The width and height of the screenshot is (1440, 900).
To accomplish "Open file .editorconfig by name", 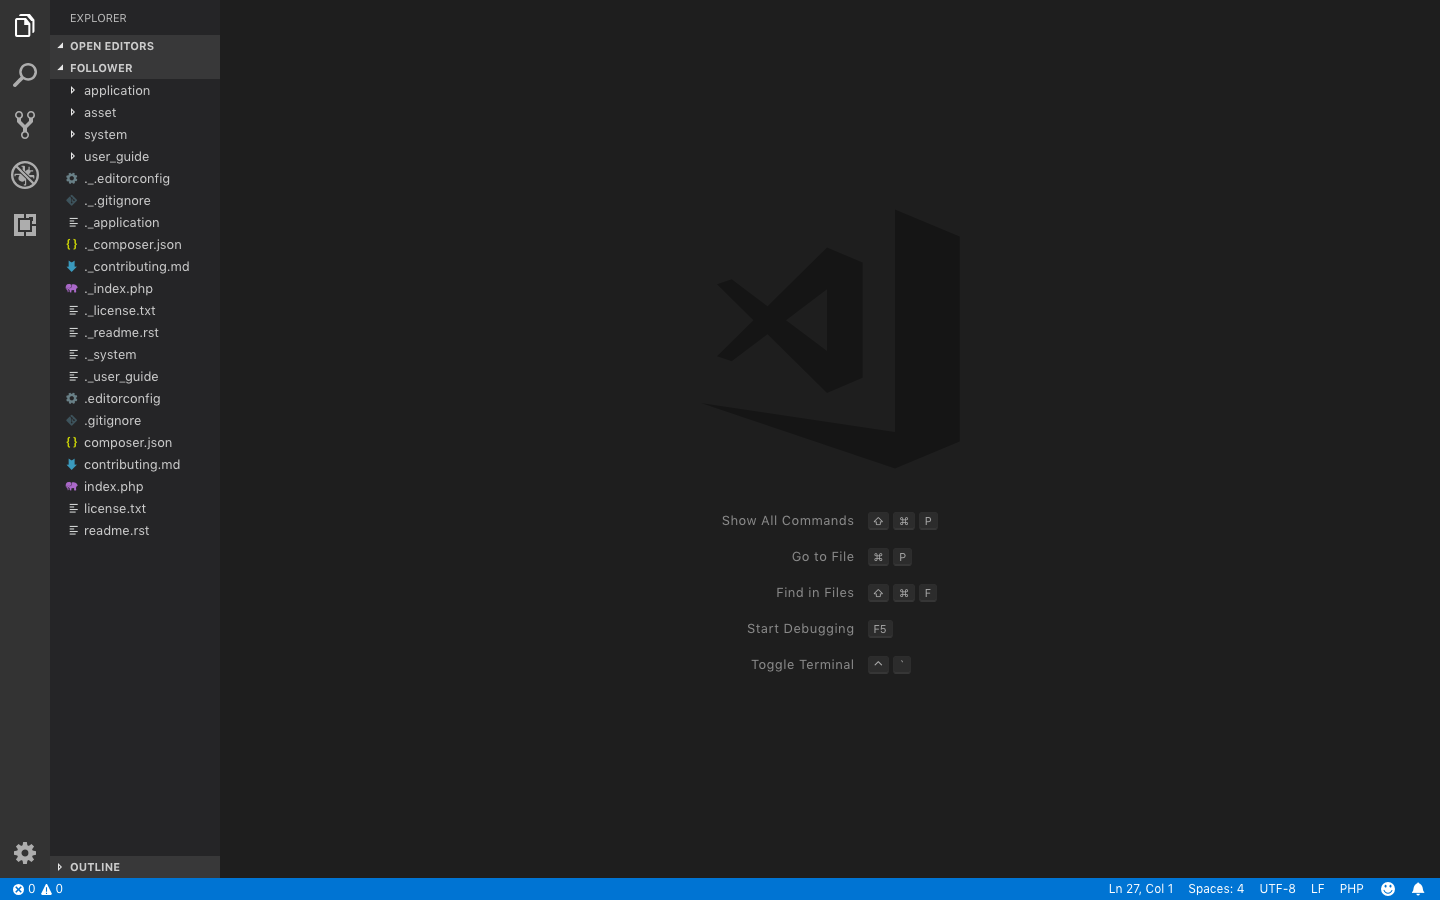I will coord(122,399).
